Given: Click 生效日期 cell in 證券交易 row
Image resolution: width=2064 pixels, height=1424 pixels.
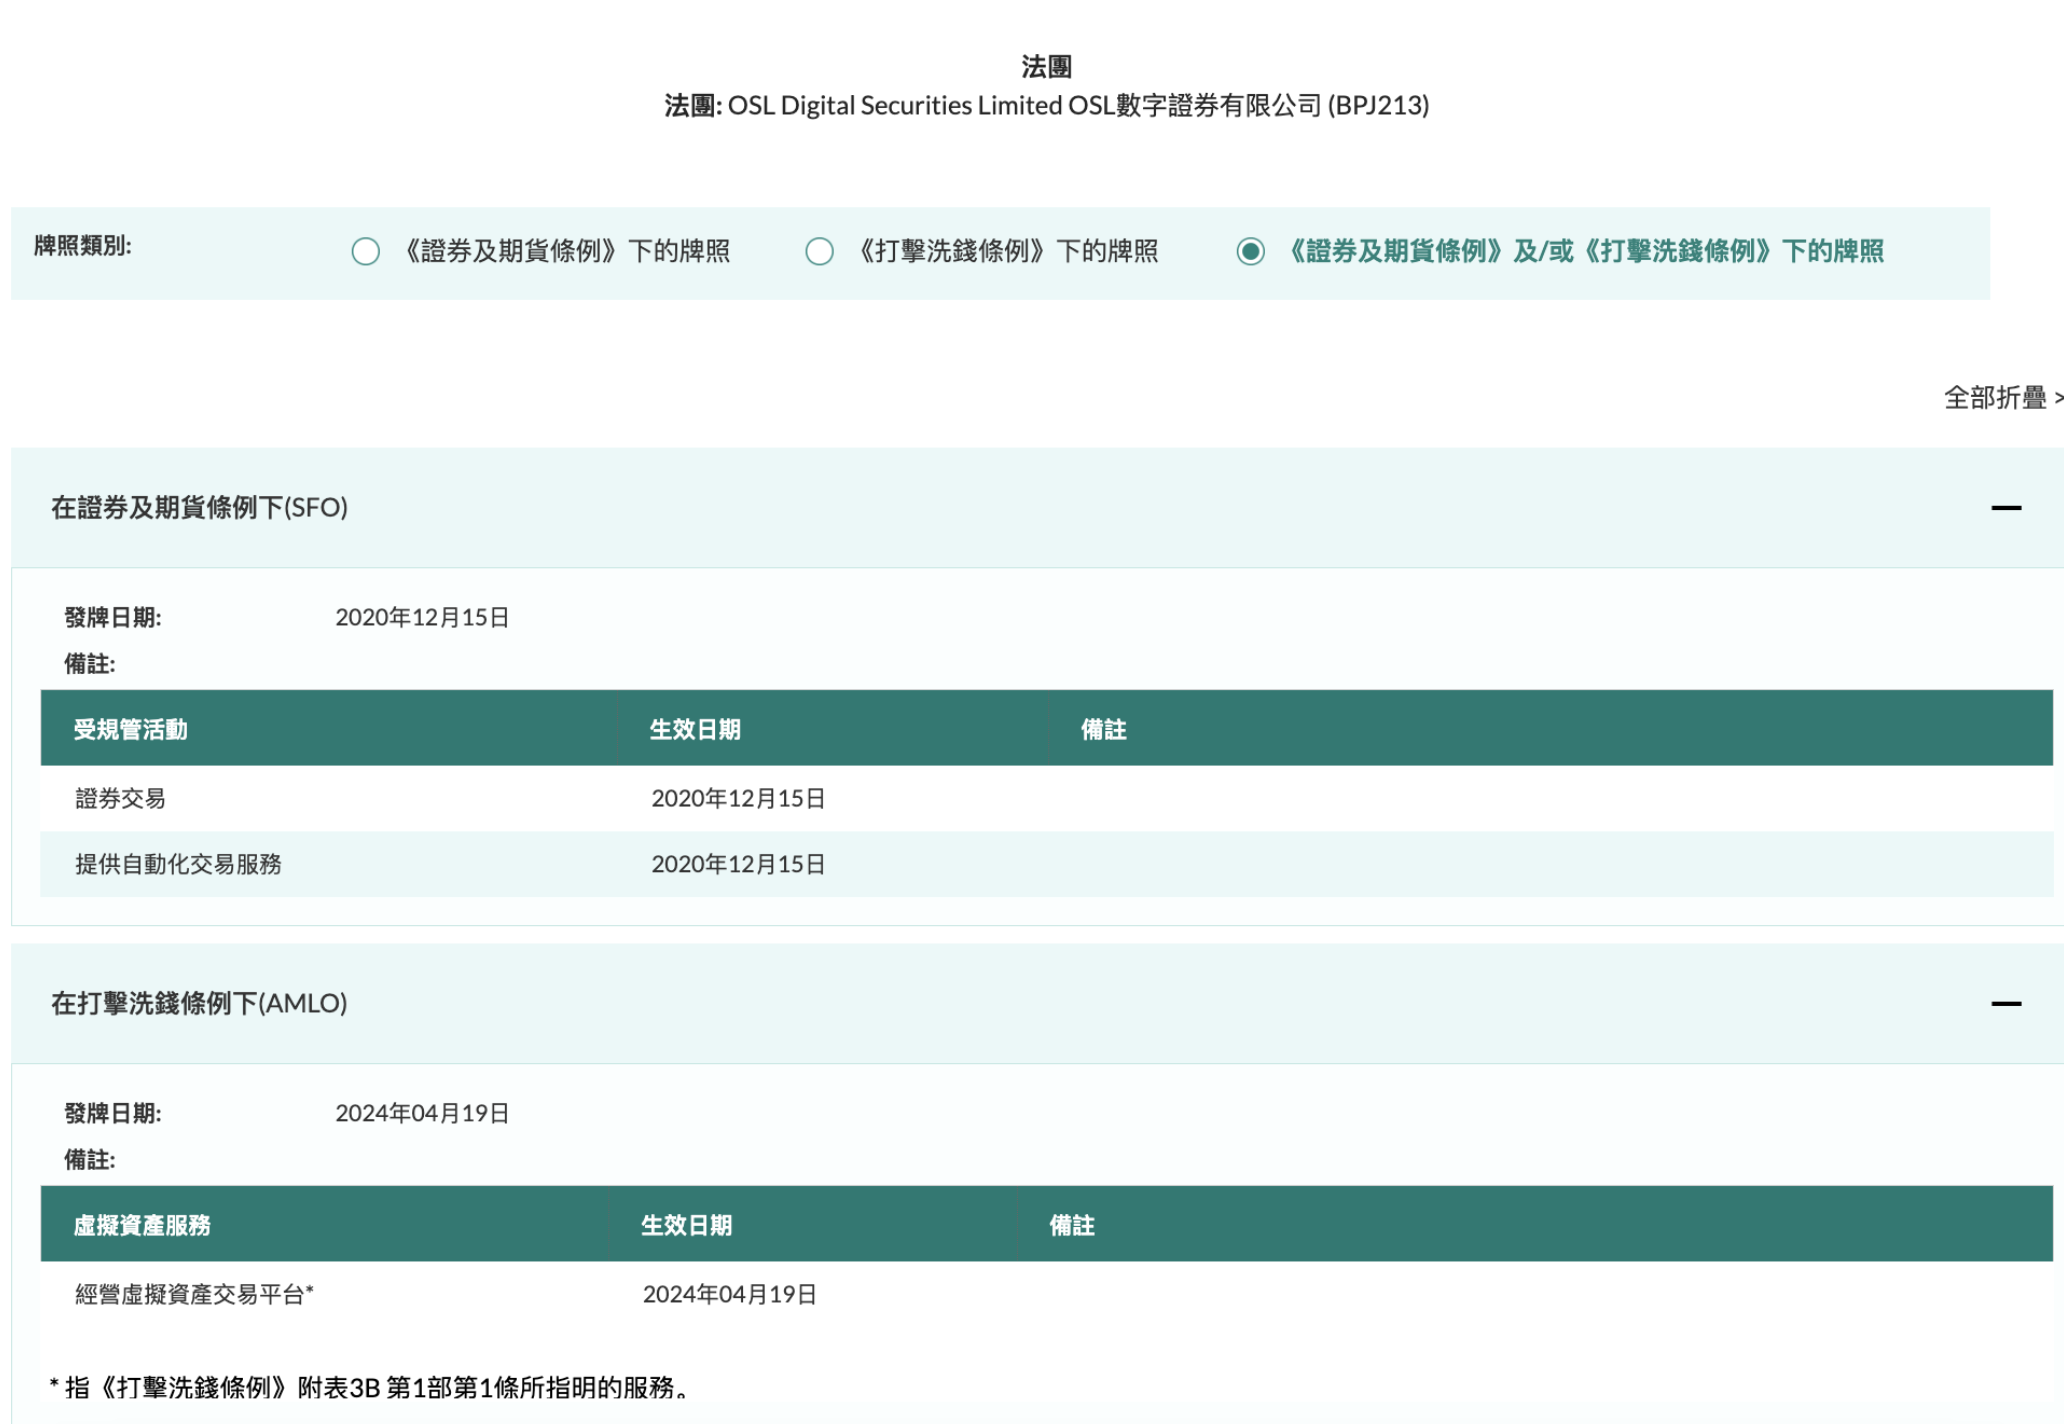Looking at the screenshot, I should pyautogui.click(x=738, y=798).
